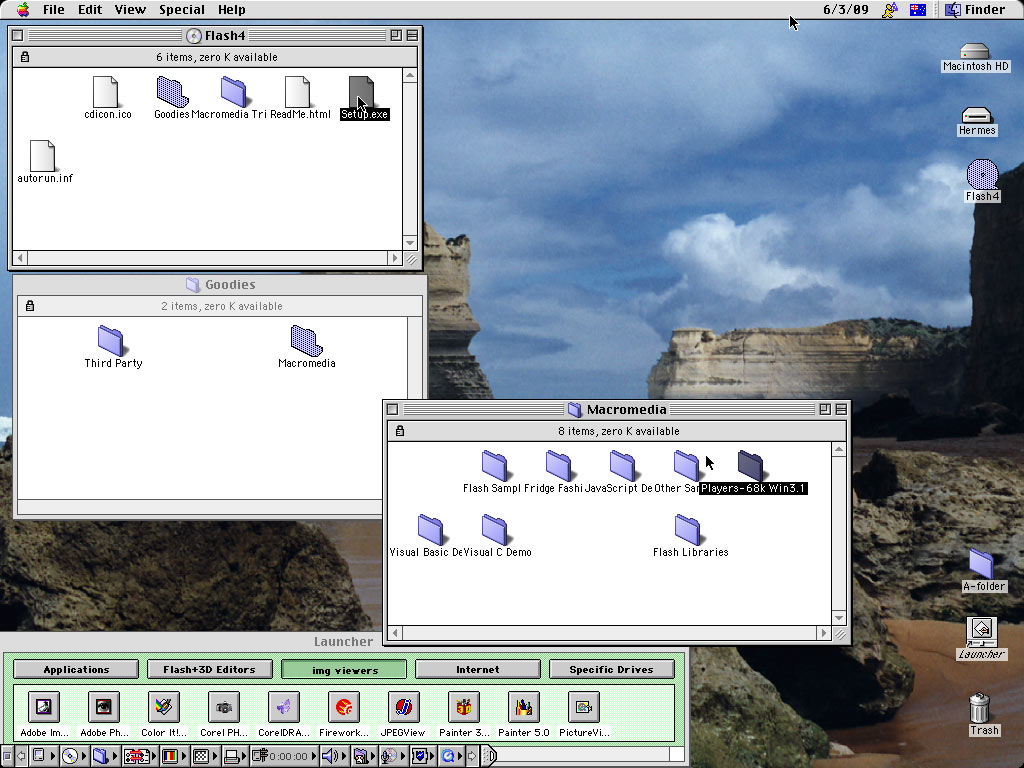Open Painter 5.0 in the Launcher
Viewport: 1024px width, 768px height.
tap(523, 708)
